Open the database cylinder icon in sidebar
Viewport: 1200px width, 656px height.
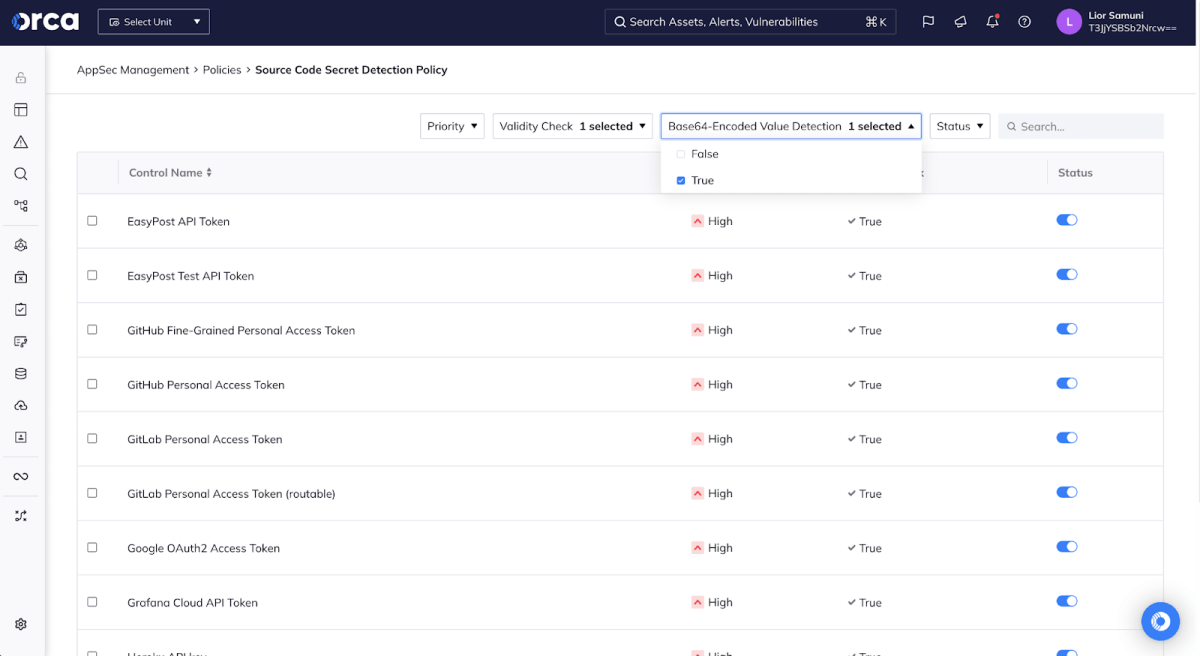(x=21, y=373)
